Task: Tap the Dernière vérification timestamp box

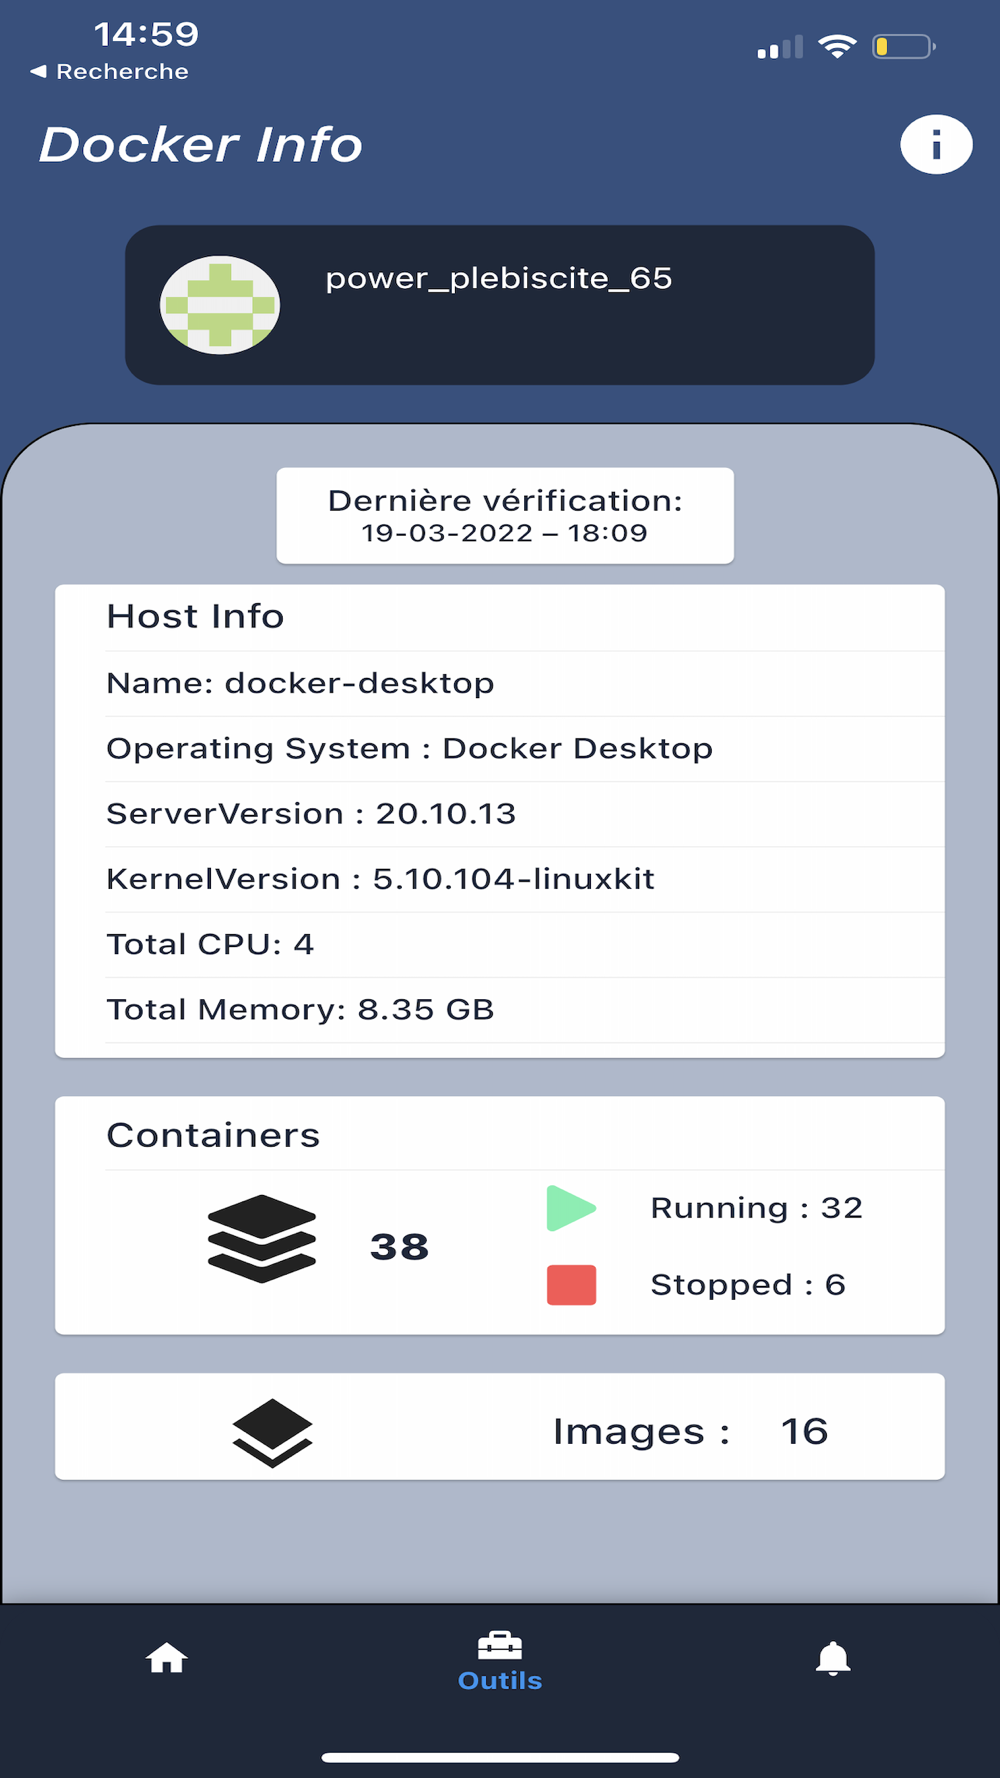Action: point(505,516)
